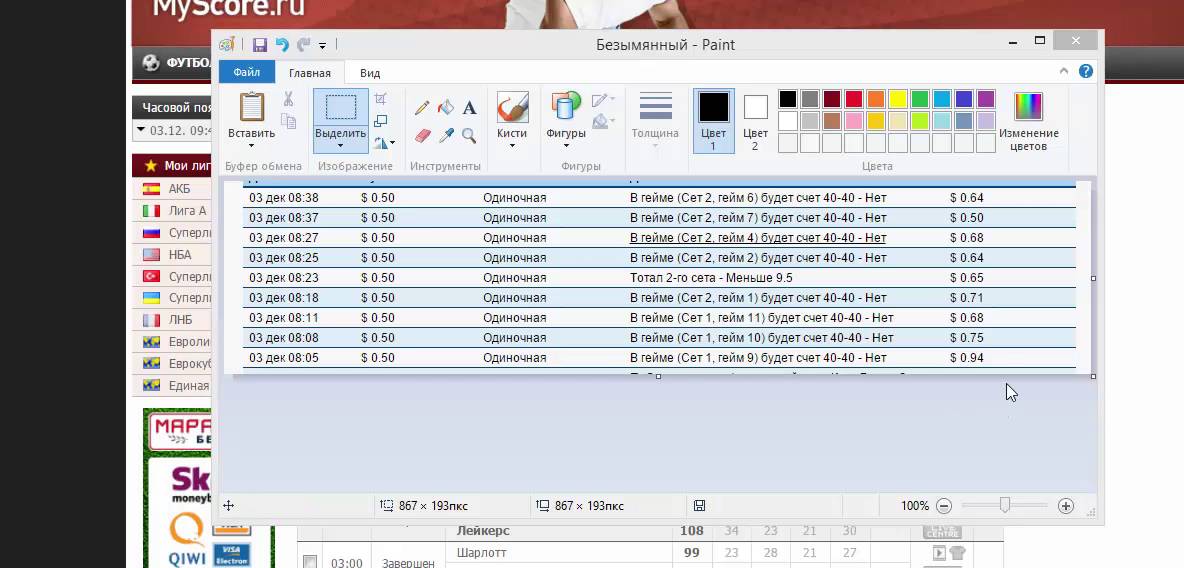Click the Save icon in Paint's quick access toolbar
The width and height of the screenshot is (1184, 568).
[260, 45]
